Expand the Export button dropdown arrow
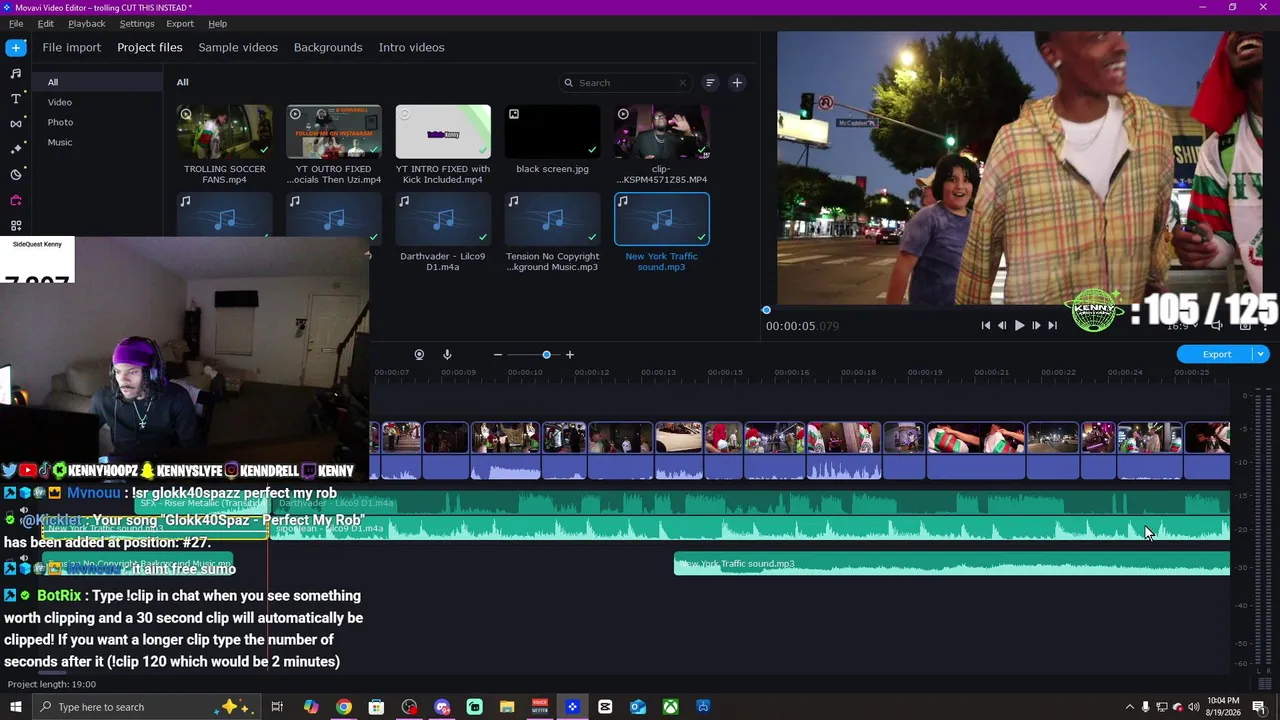Screen dimensions: 1280x720 coord(1261,354)
